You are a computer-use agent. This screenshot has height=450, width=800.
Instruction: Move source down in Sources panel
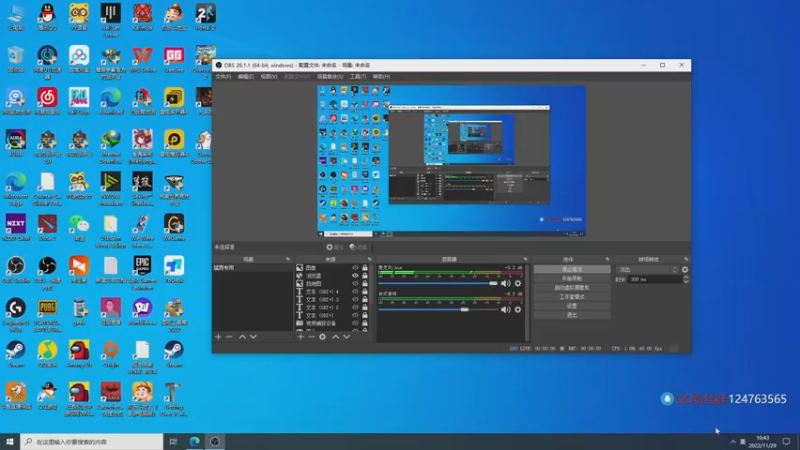(346, 337)
